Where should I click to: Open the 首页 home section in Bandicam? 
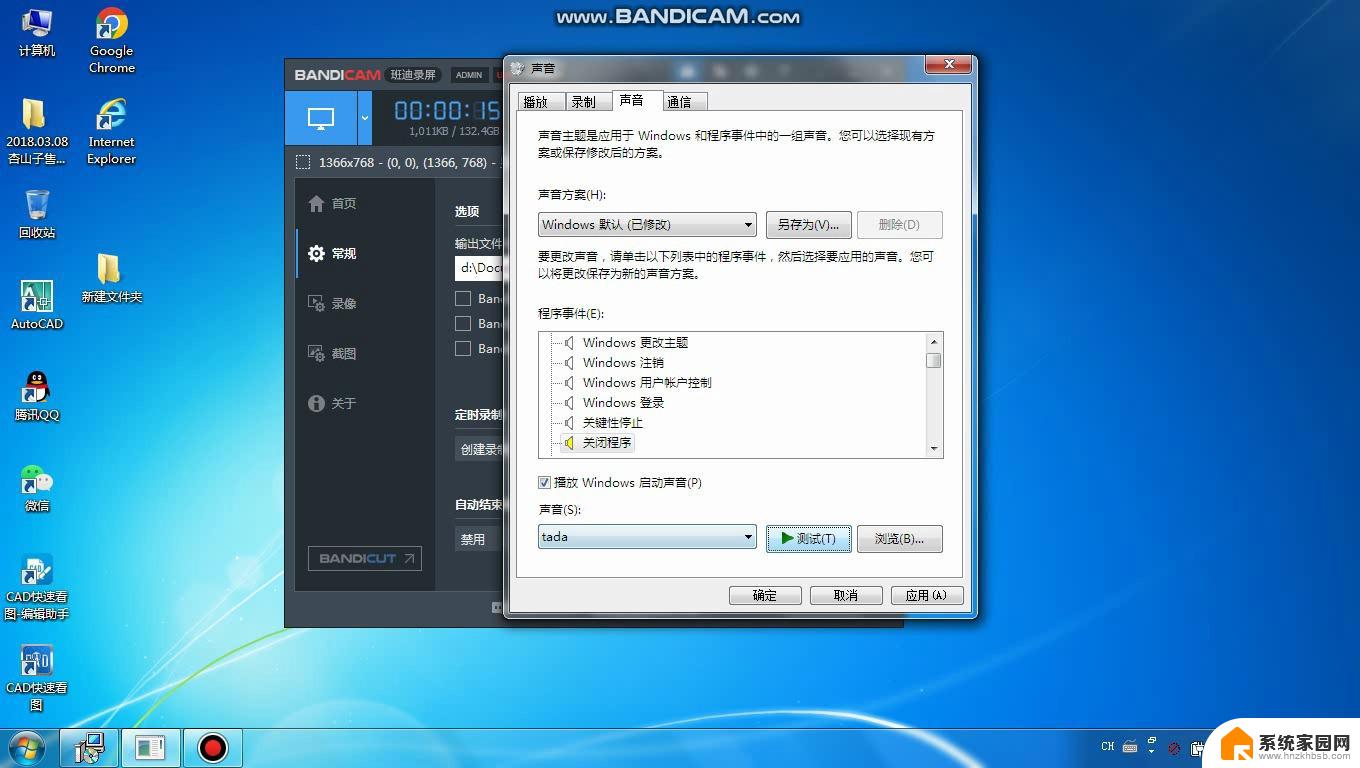pyautogui.click(x=333, y=203)
